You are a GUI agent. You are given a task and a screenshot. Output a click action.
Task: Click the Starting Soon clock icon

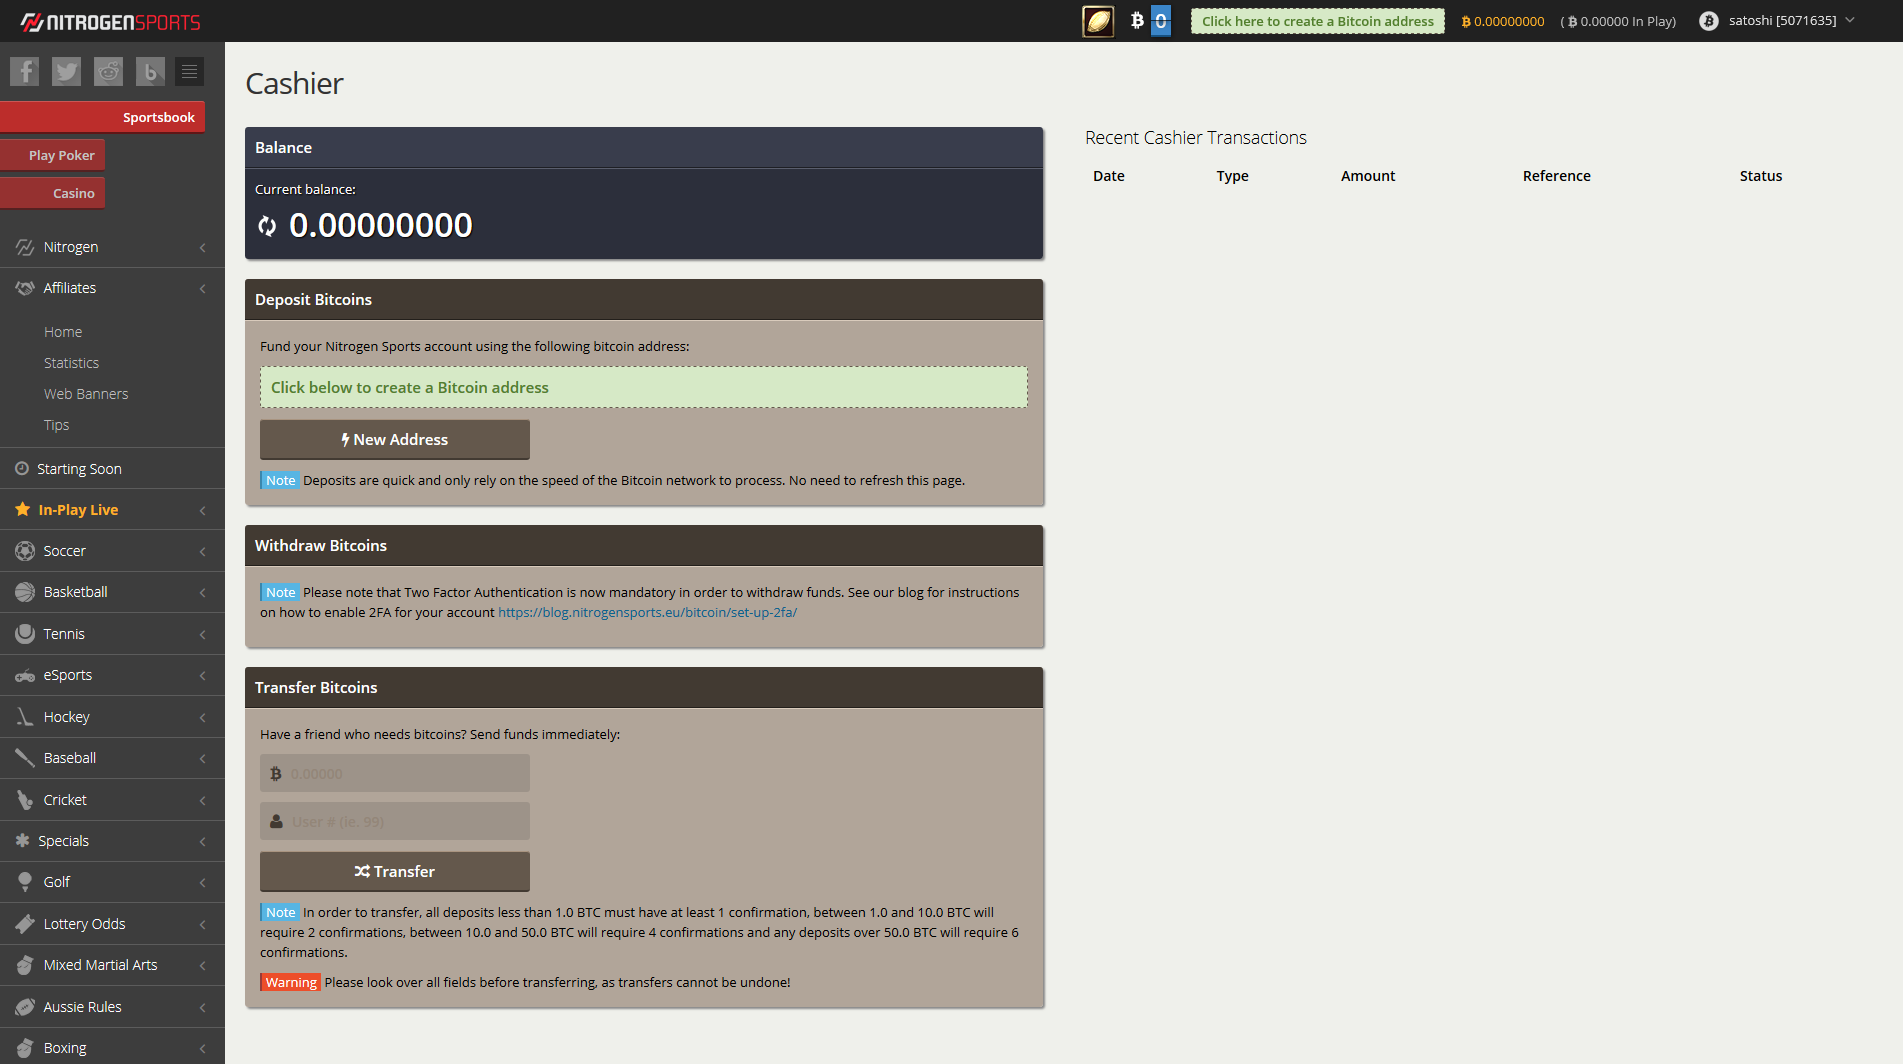tap(22, 469)
